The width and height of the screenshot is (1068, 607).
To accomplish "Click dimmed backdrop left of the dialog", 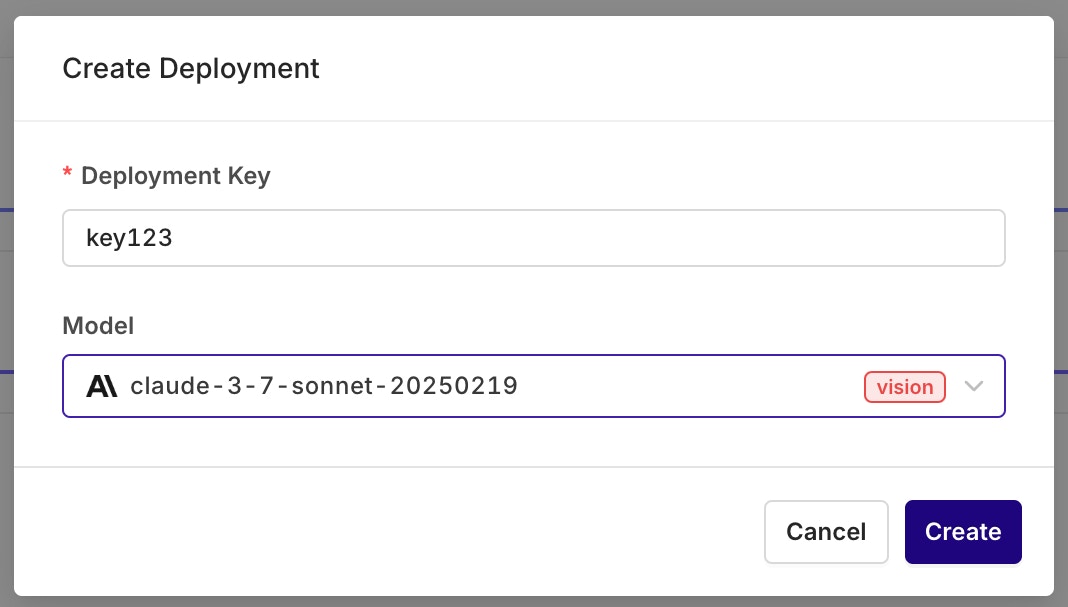I will click(x=6, y=300).
